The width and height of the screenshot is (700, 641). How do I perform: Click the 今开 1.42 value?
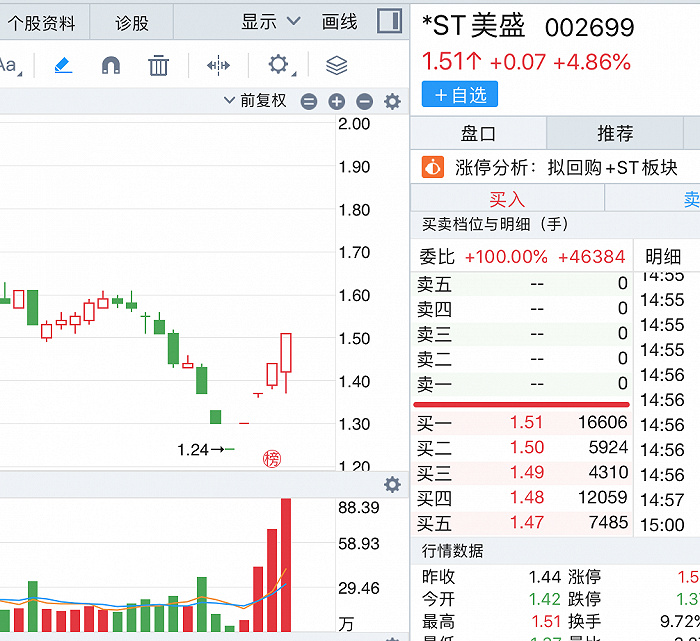pyautogui.click(x=545, y=599)
